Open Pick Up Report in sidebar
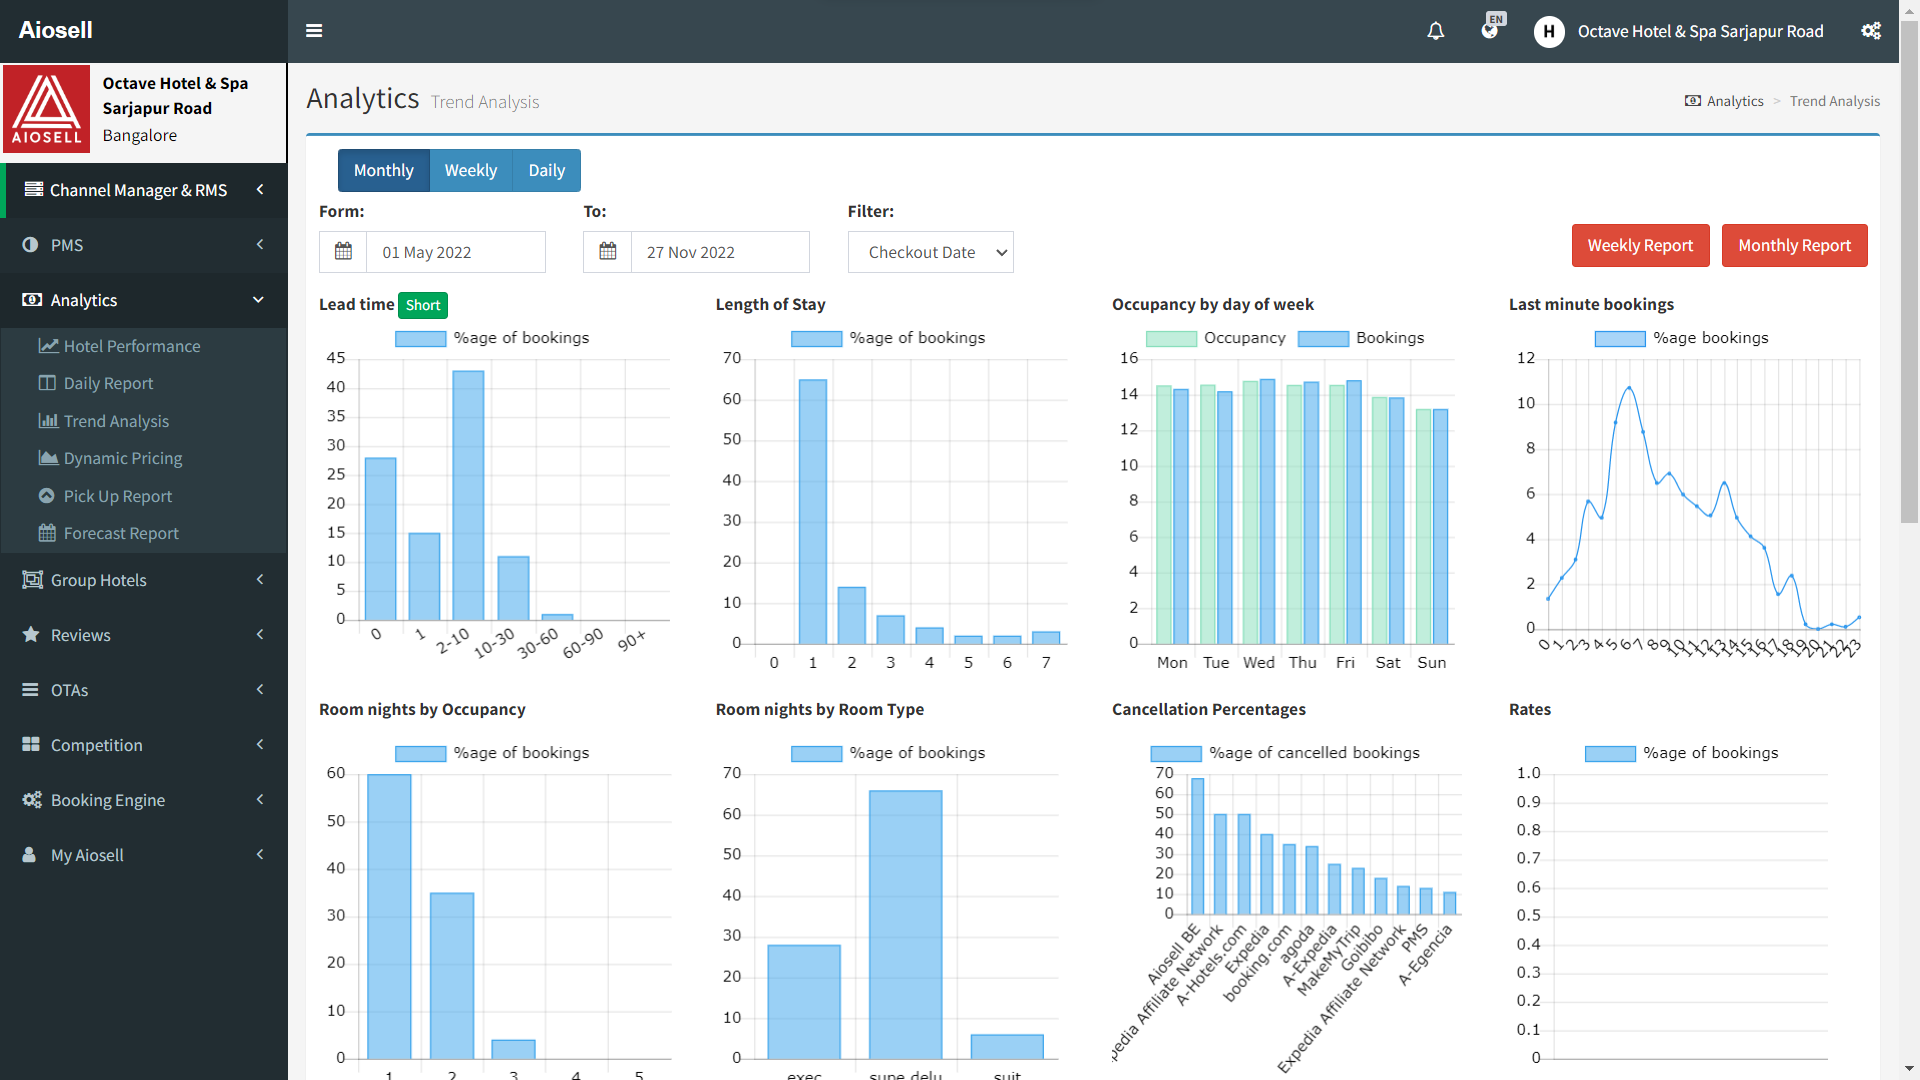 [x=117, y=496]
